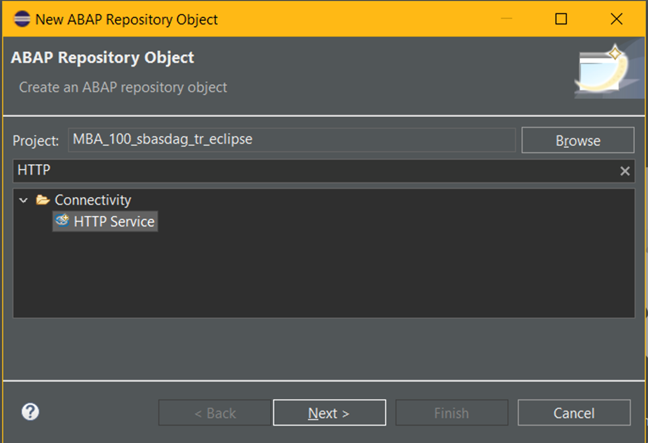Collapse the Connectivity tree node arrow
Screen dimensions: 648x443
[x=24, y=200]
